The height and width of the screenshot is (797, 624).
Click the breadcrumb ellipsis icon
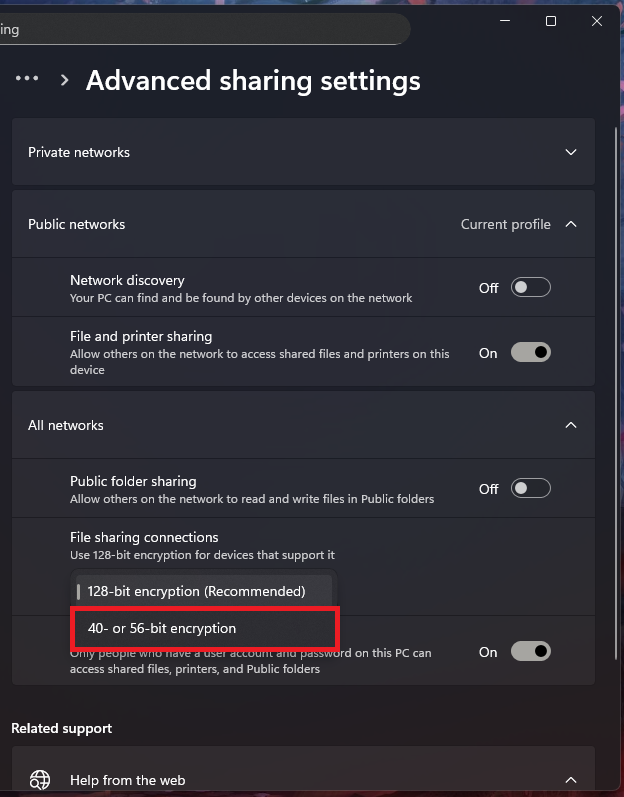pyautogui.click(x=27, y=79)
